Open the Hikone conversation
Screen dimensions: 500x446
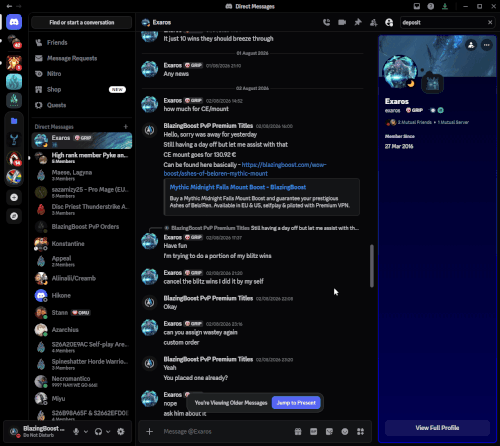(x=82, y=295)
